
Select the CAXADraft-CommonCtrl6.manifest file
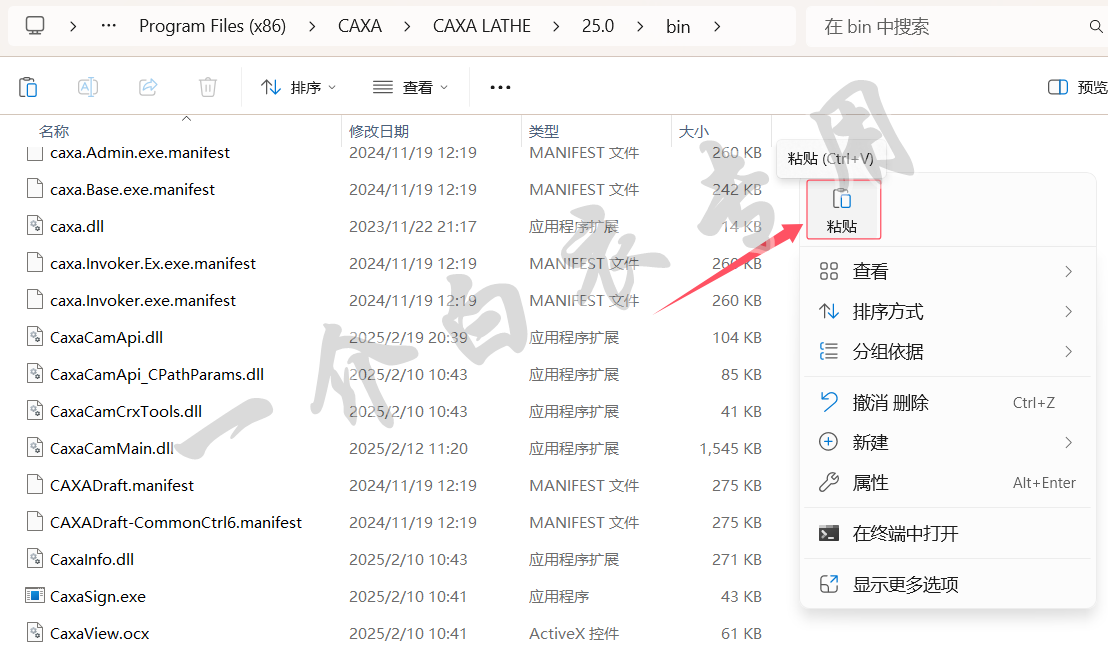point(176,522)
